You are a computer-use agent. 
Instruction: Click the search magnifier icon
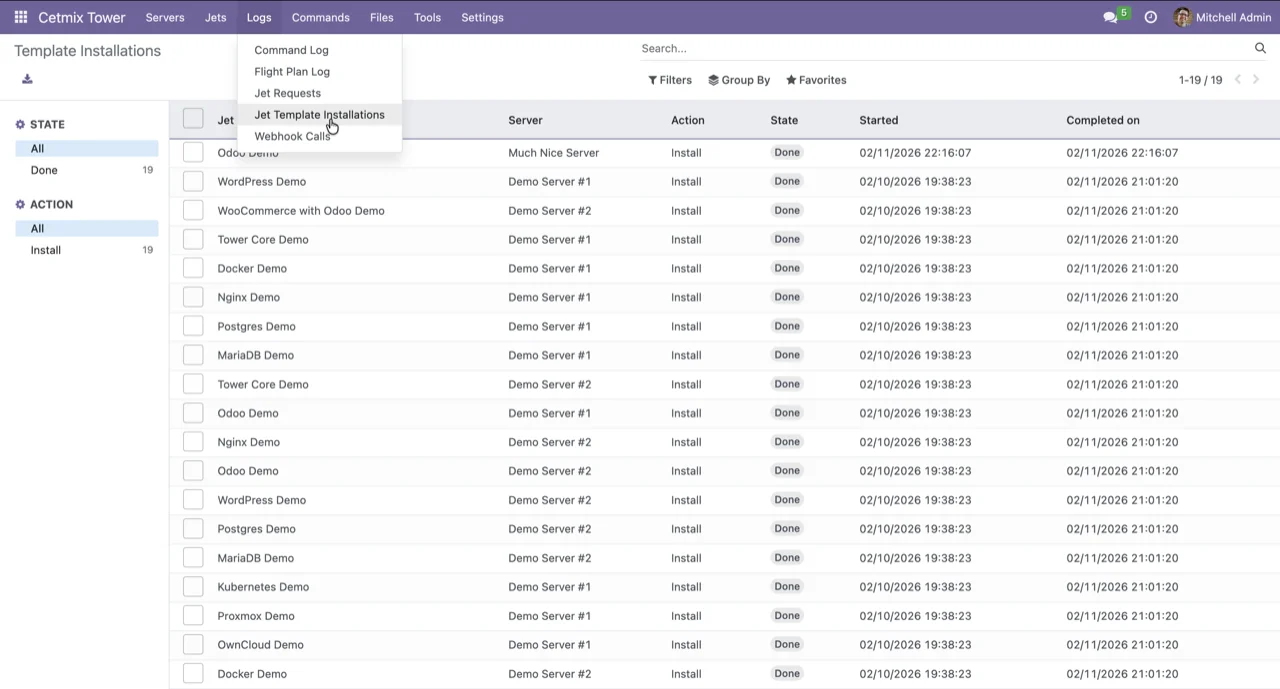(1260, 48)
